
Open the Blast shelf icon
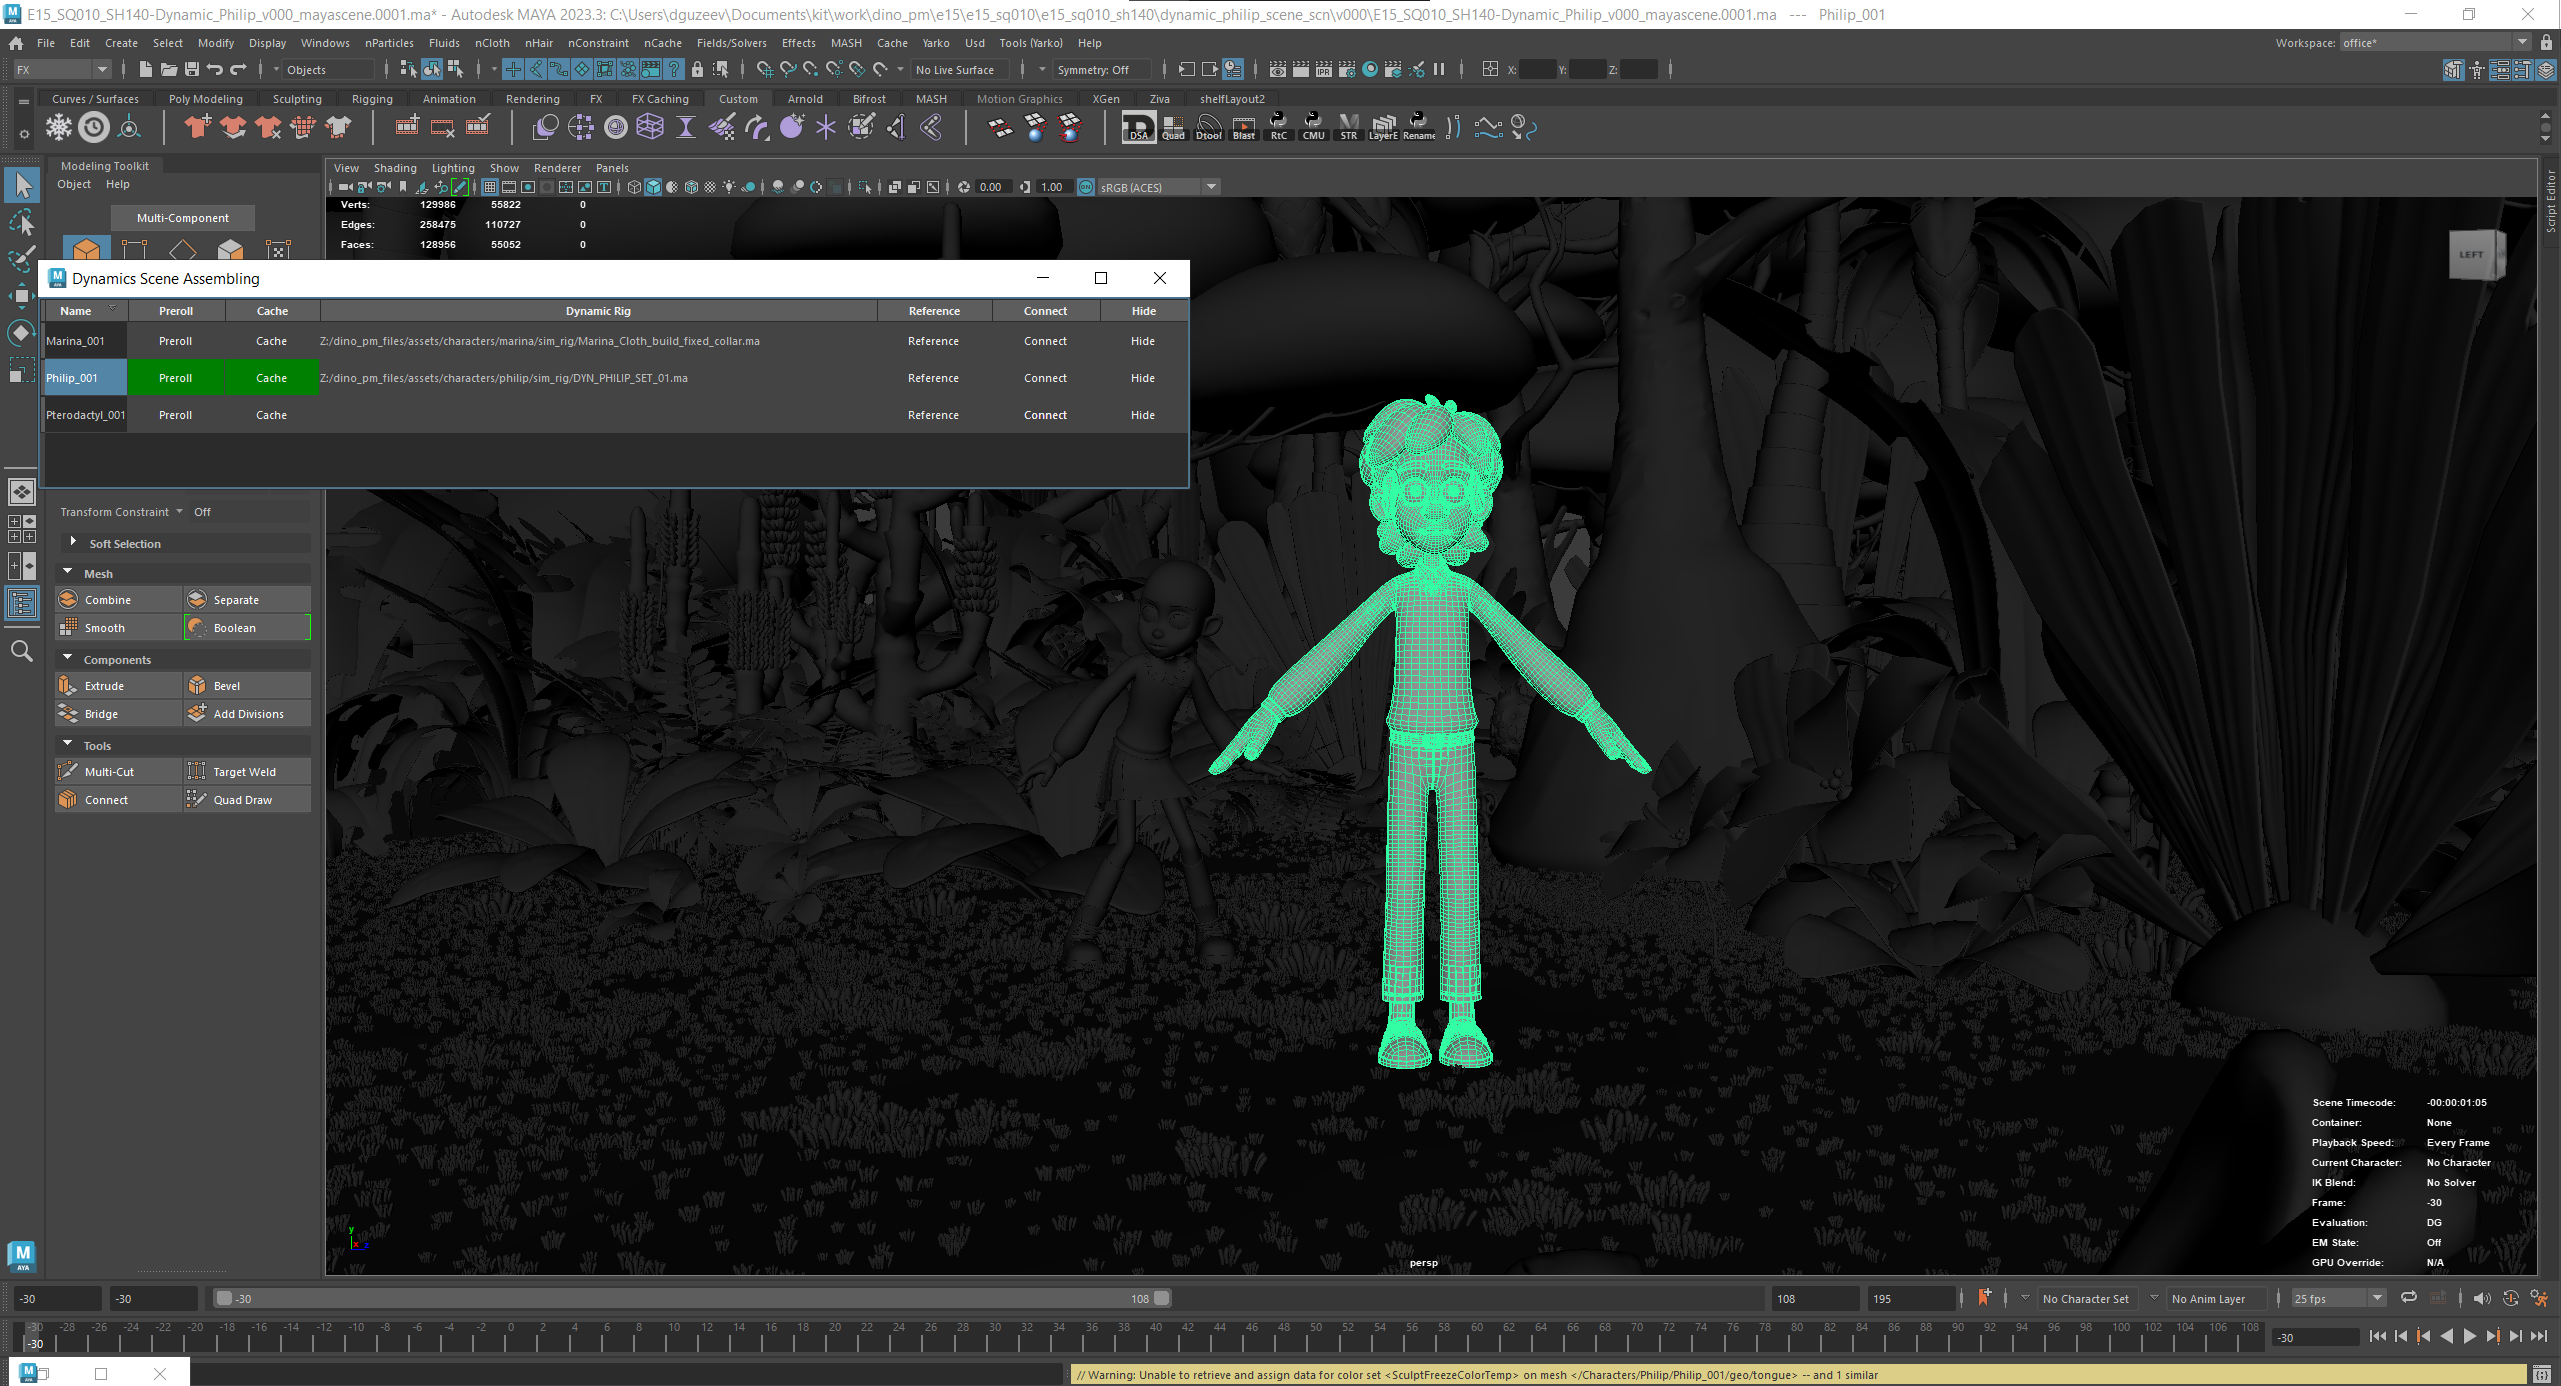point(1243,128)
